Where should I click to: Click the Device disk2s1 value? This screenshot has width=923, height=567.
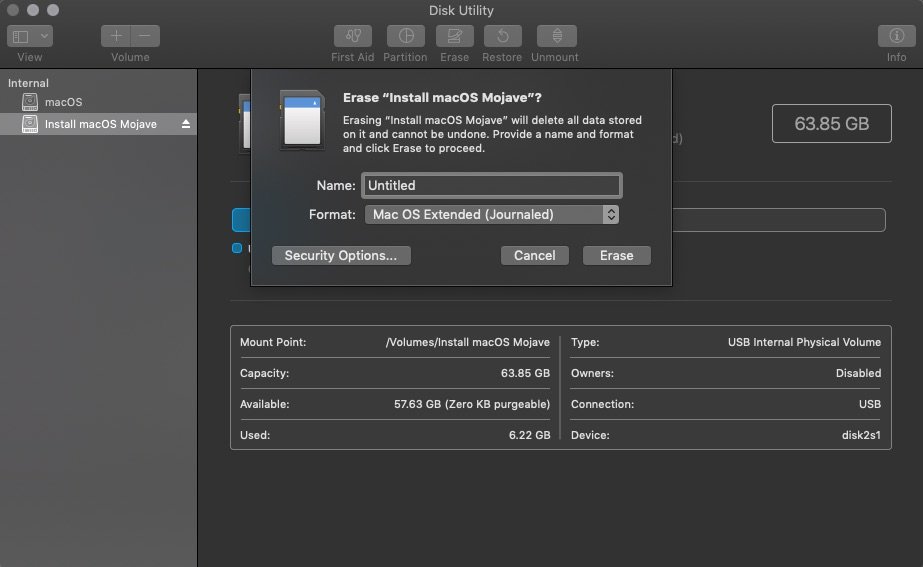[861, 435]
